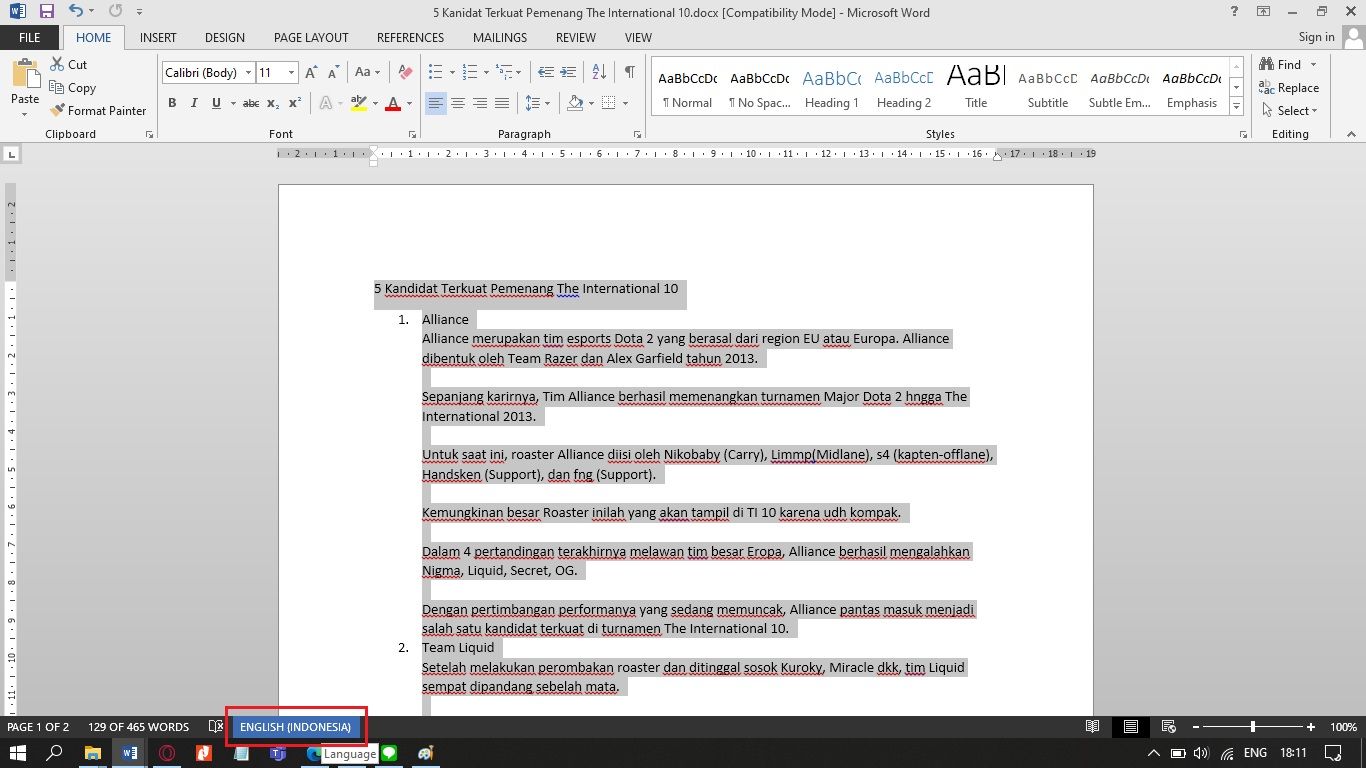Open the Clipboard pane launcher
The width and height of the screenshot is (1366, 768).
pos(149,134)
